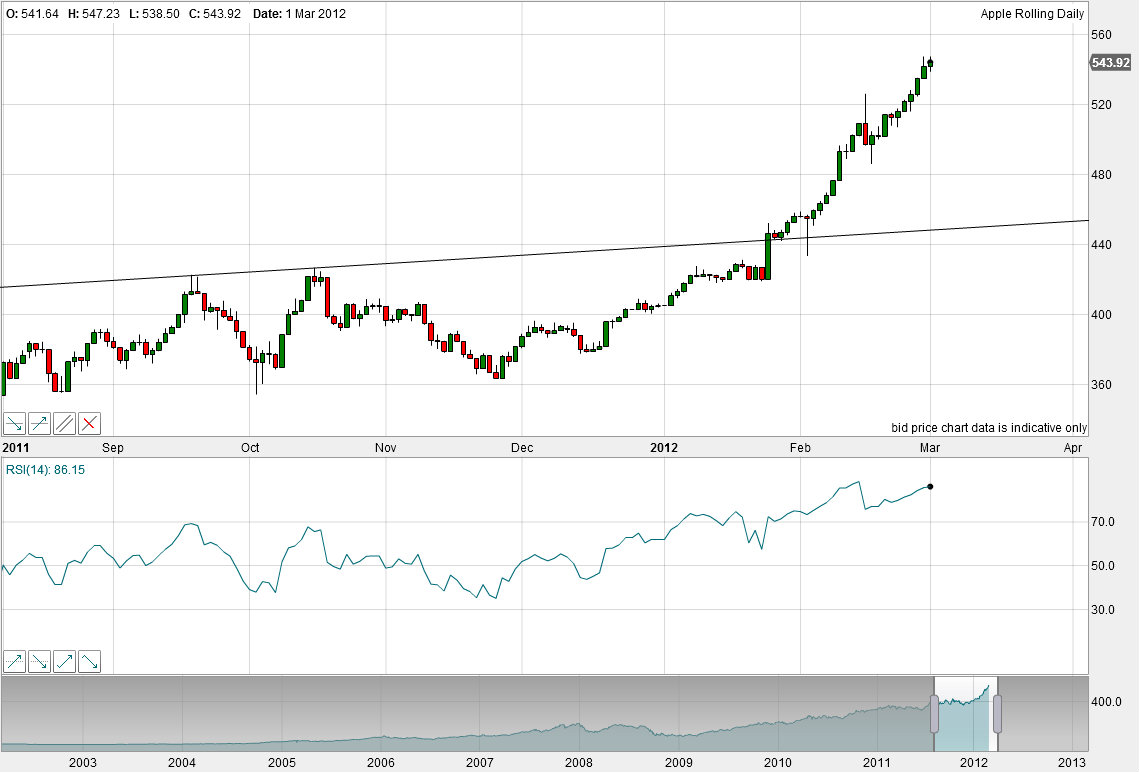
Task: Select the downward trendline drawing tool
Action: (15, 423)
